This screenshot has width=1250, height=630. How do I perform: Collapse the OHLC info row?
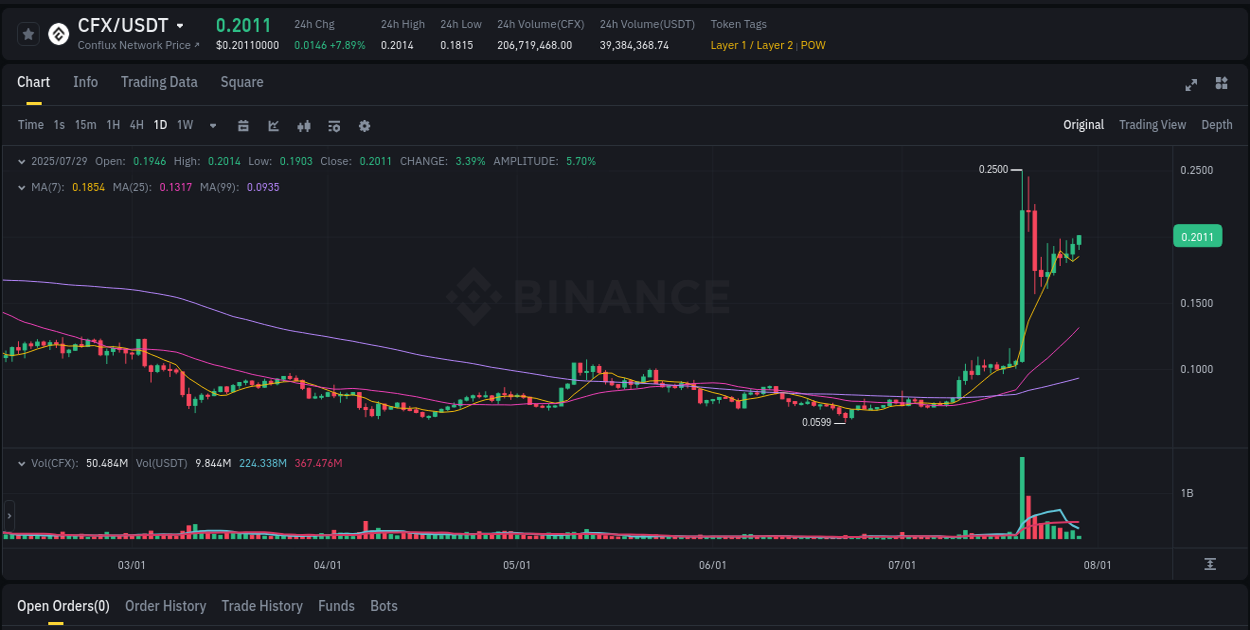pyautogui.click(x=22, y=161)
